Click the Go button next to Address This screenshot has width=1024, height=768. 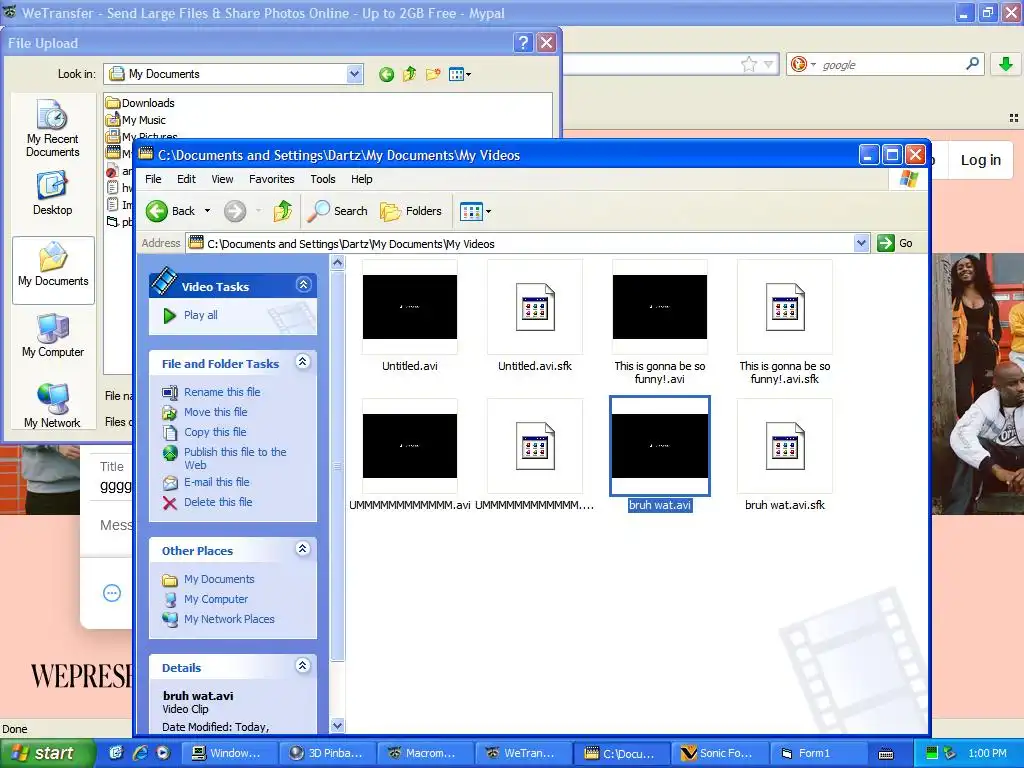pyautogui.click(x=895, y=244)
